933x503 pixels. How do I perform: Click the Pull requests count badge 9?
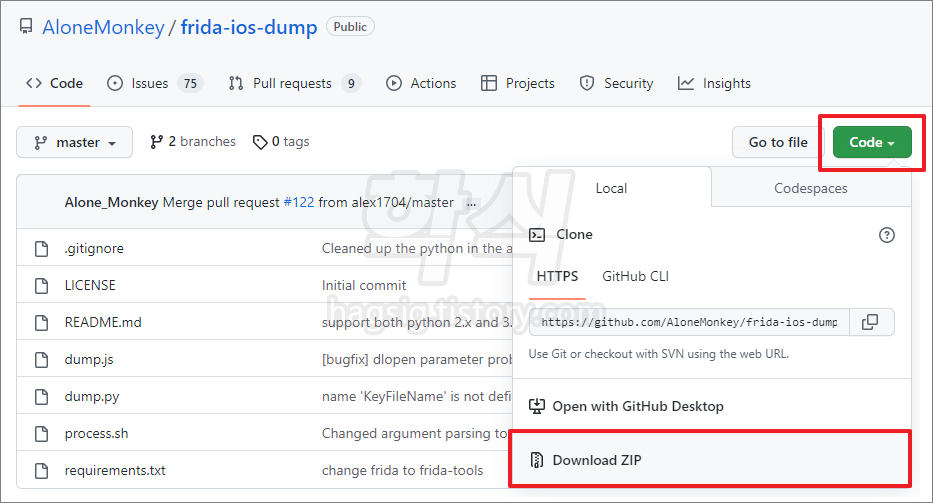(x=351, y=83)
